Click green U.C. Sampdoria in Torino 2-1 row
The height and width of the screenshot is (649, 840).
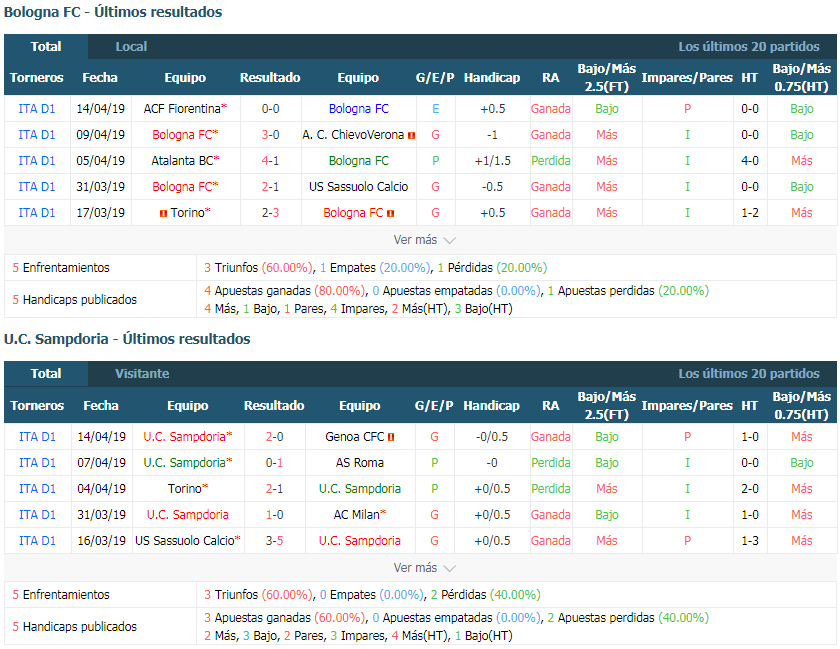[359, 489]
